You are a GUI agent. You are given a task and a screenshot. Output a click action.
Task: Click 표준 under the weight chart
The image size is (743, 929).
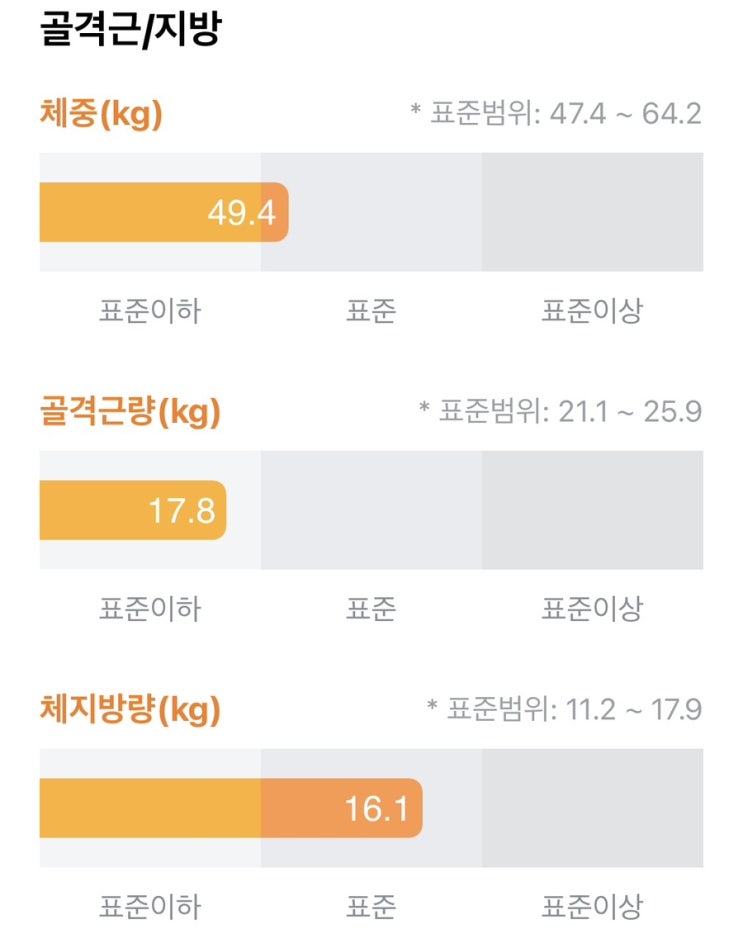[371, 311]
